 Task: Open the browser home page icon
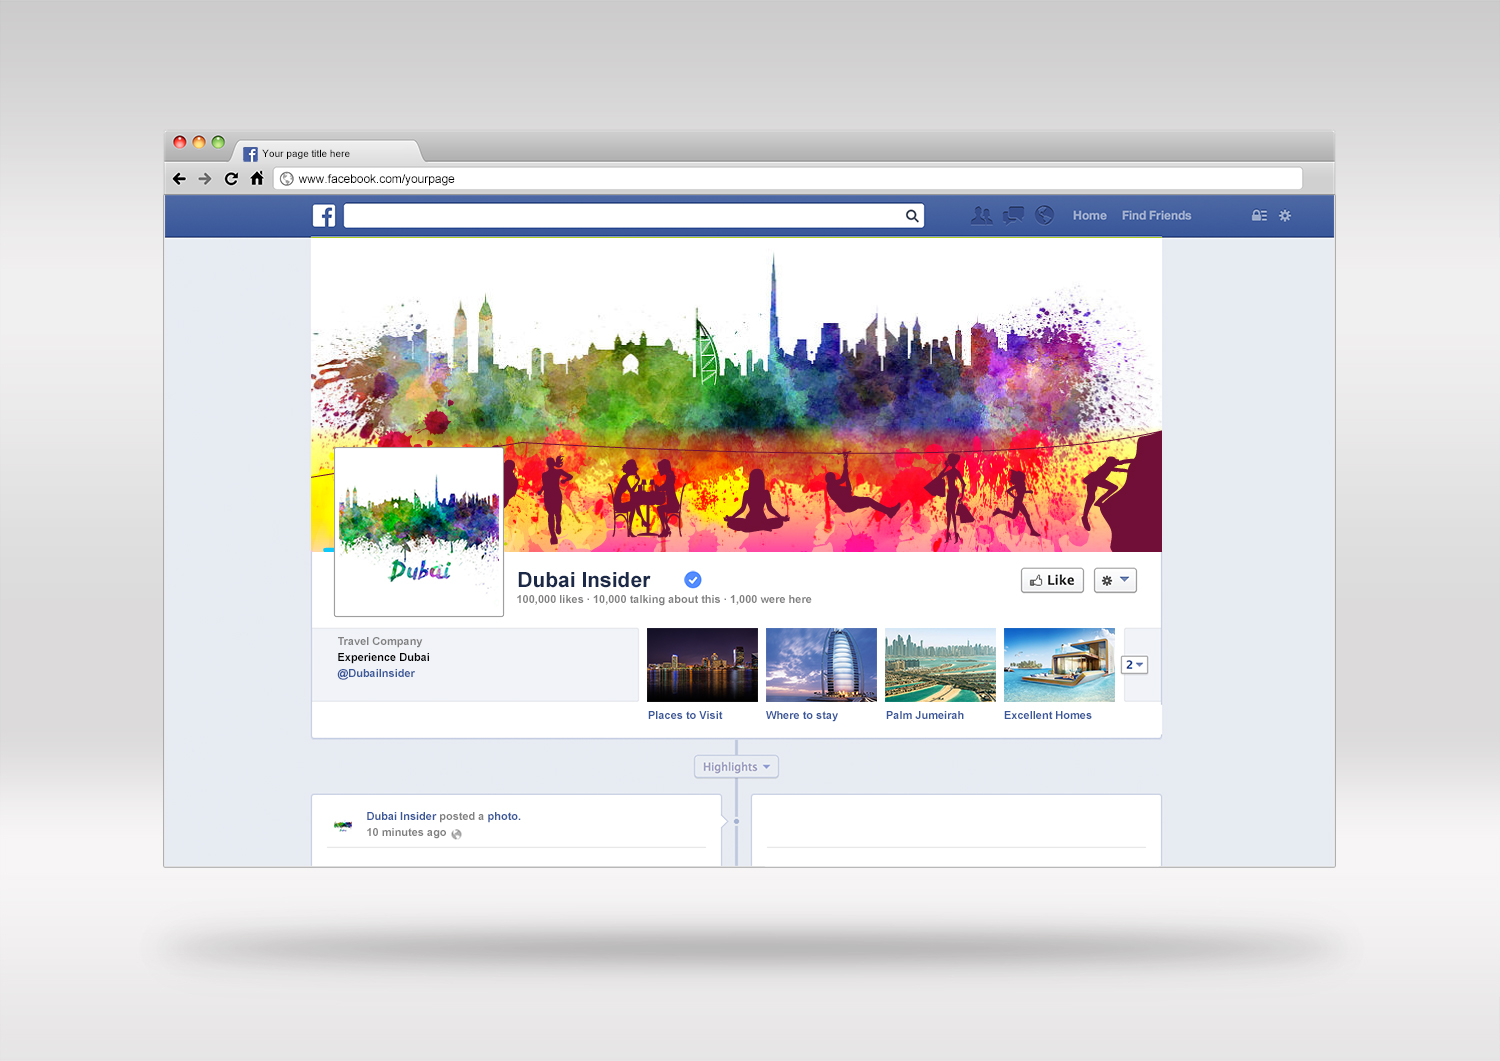(x=257, y=178)
